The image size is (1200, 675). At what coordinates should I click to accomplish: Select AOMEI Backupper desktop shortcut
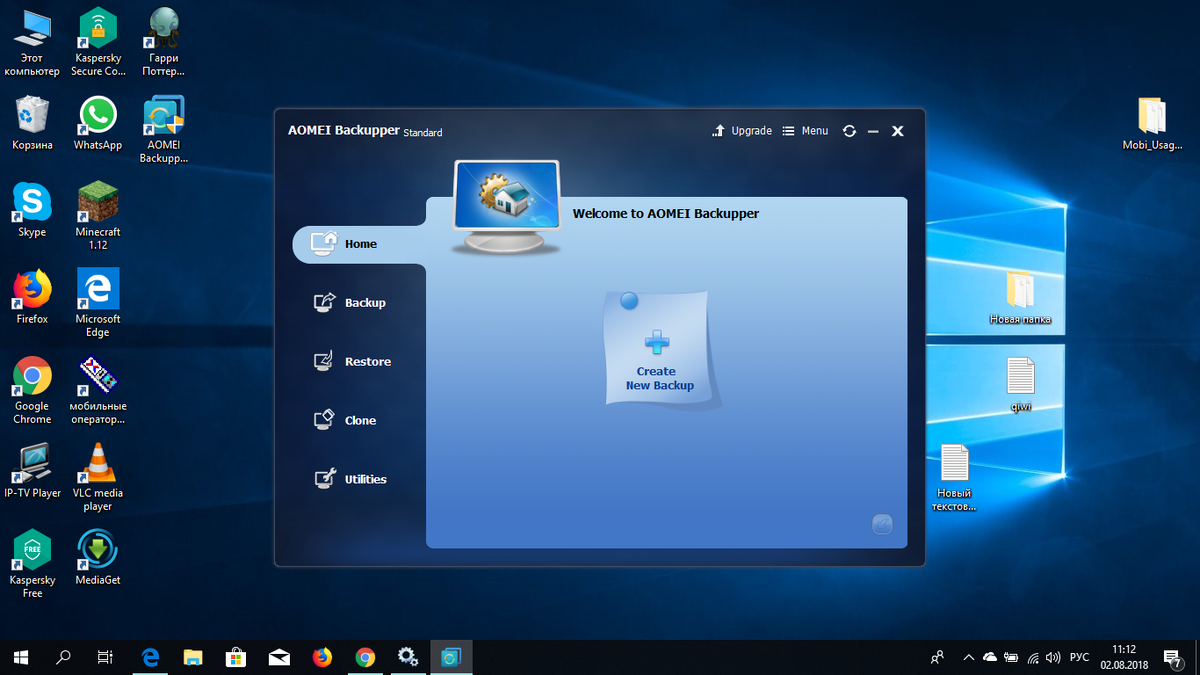click(164, 130)
